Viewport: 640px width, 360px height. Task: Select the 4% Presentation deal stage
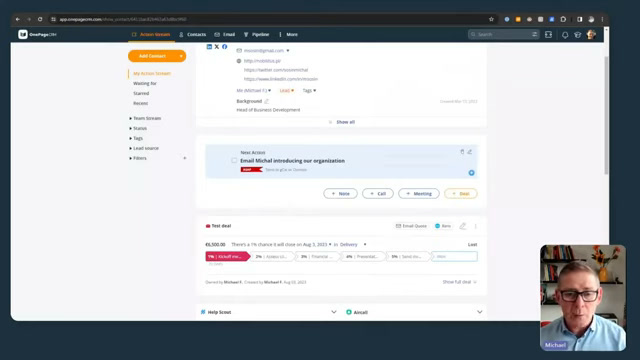pyautogui.click(x=362, y=257)
